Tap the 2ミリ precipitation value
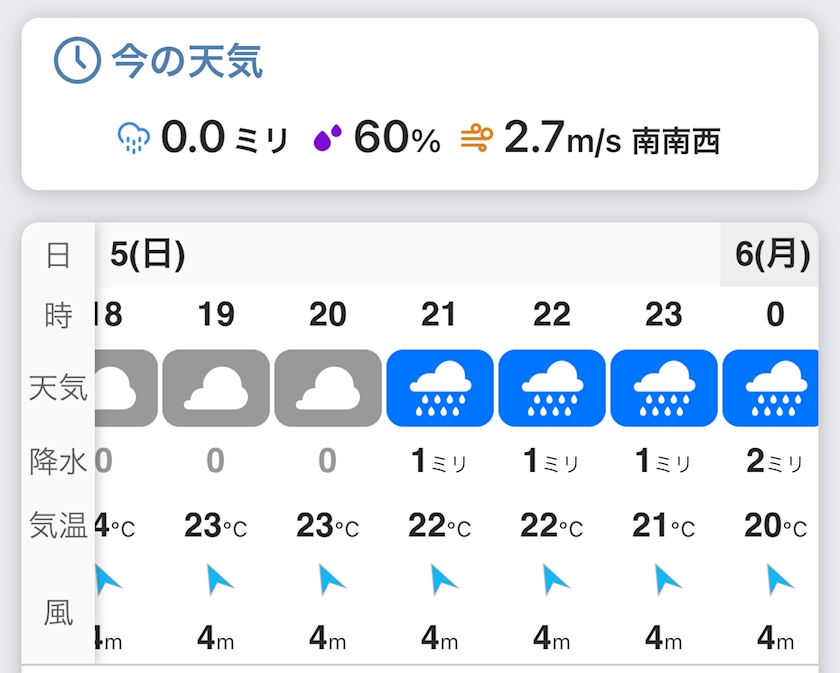840x673 pixels. [775, 461]
